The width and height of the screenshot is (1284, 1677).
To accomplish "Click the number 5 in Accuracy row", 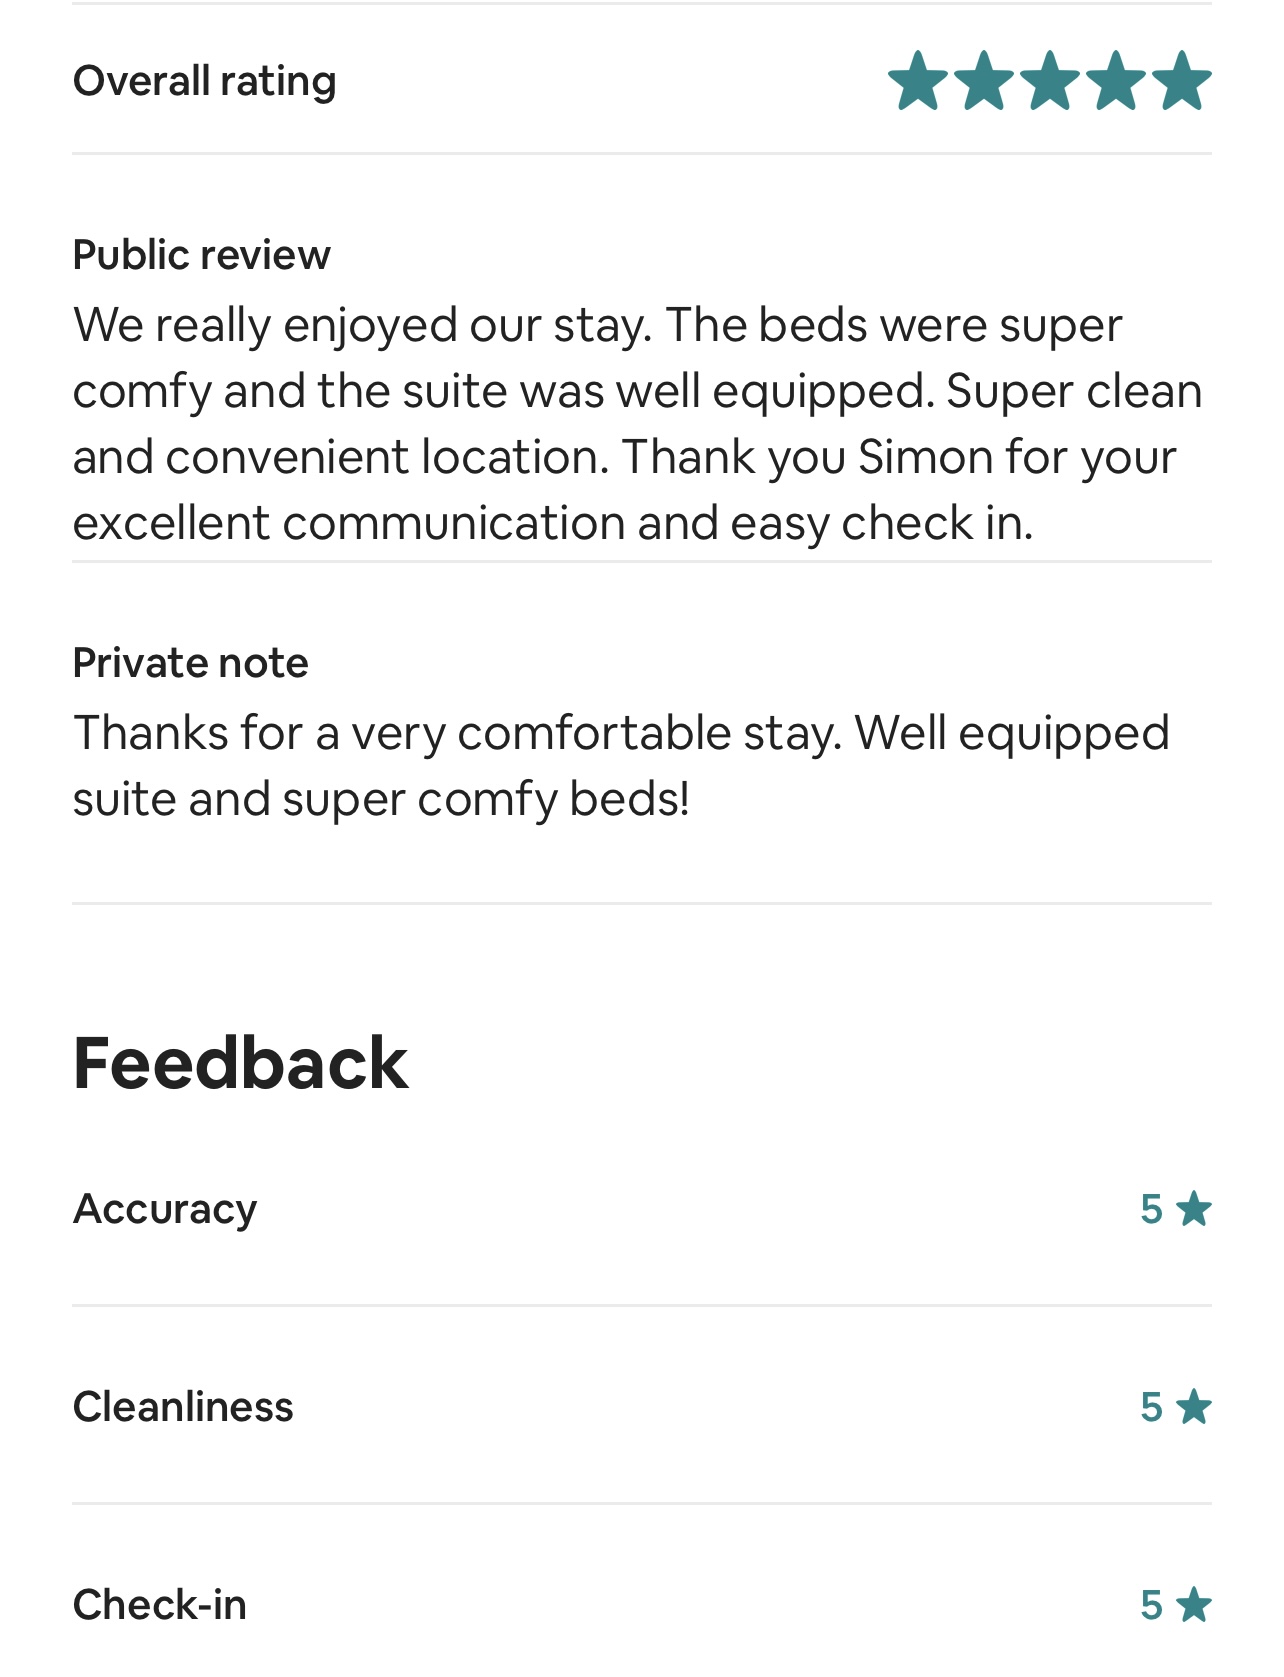I will [1152, 1209].
